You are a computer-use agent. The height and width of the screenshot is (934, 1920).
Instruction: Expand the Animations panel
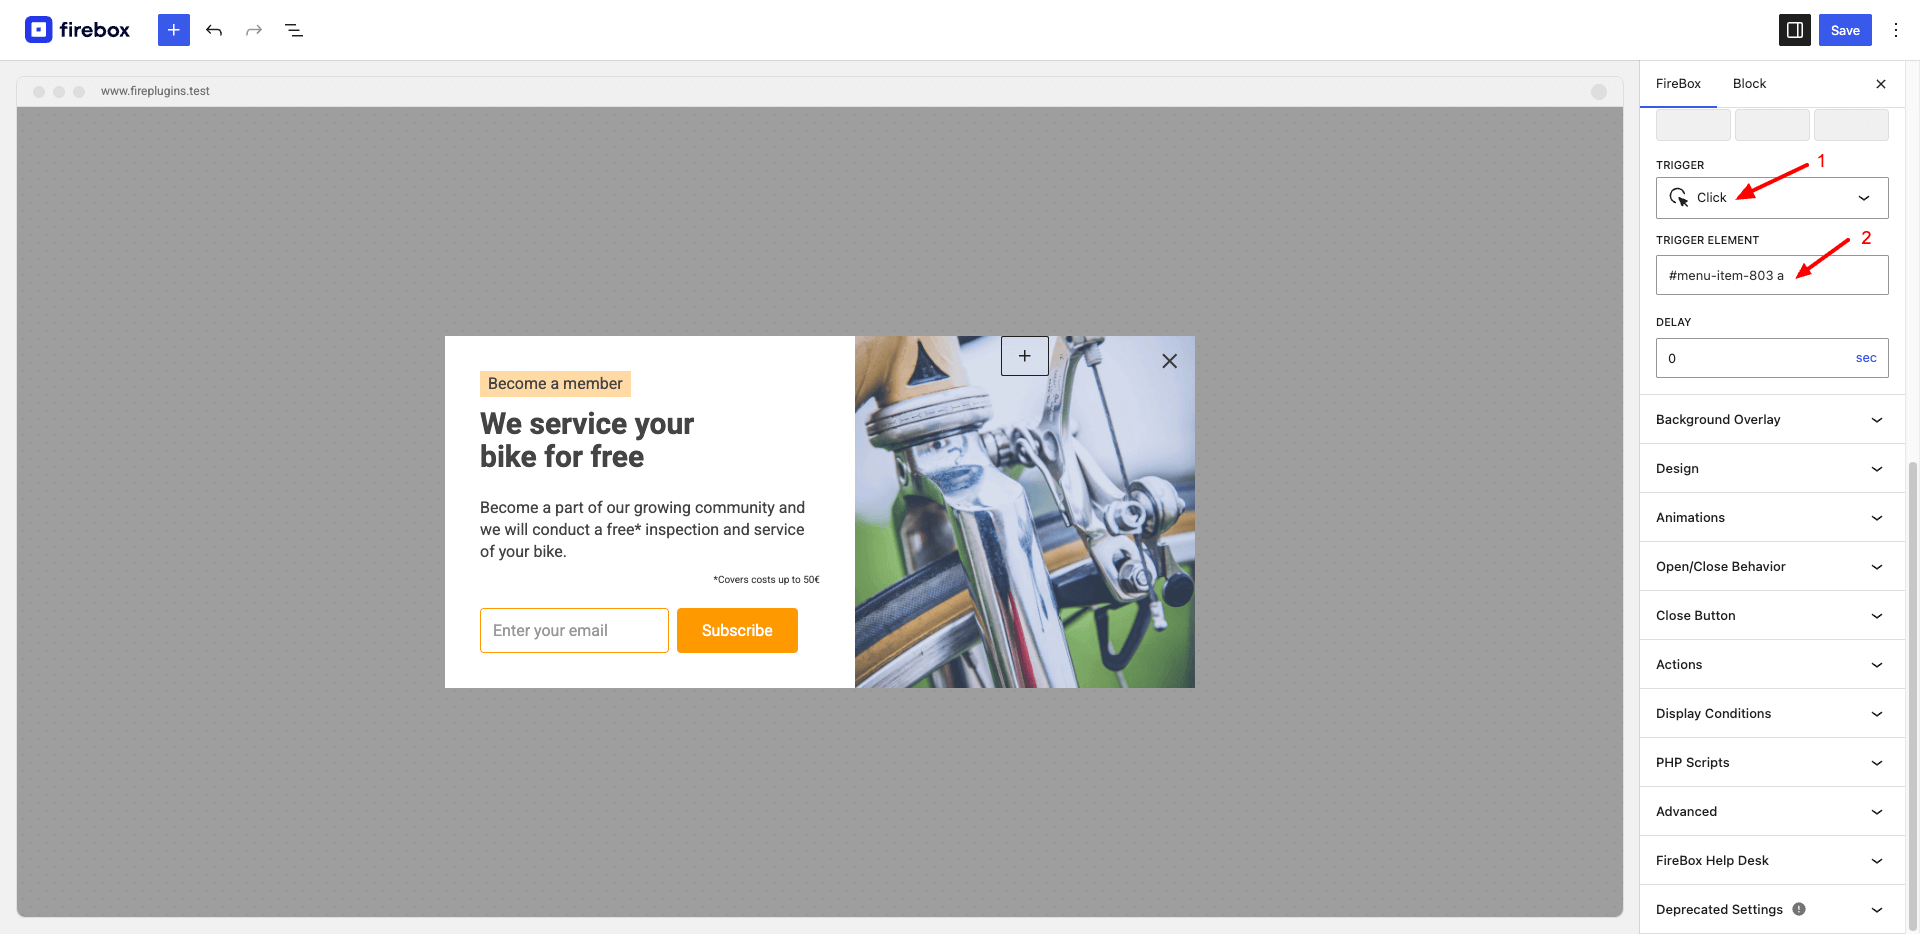click(x=1772, y=518)
